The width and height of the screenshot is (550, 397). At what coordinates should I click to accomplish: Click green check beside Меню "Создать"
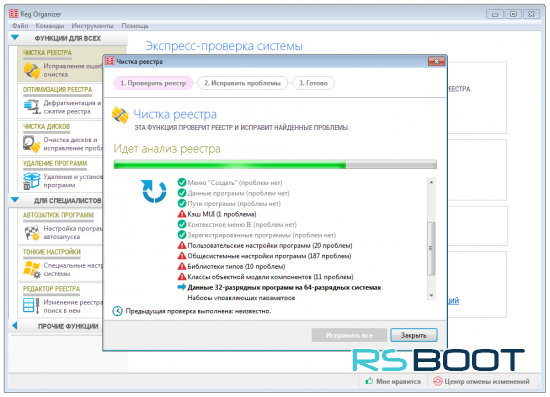tap(182, 182)
